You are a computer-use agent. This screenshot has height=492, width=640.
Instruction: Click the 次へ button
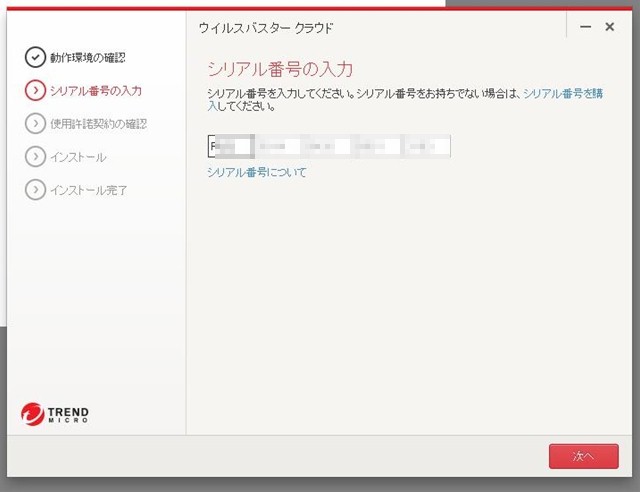click(x=584, y=456)
